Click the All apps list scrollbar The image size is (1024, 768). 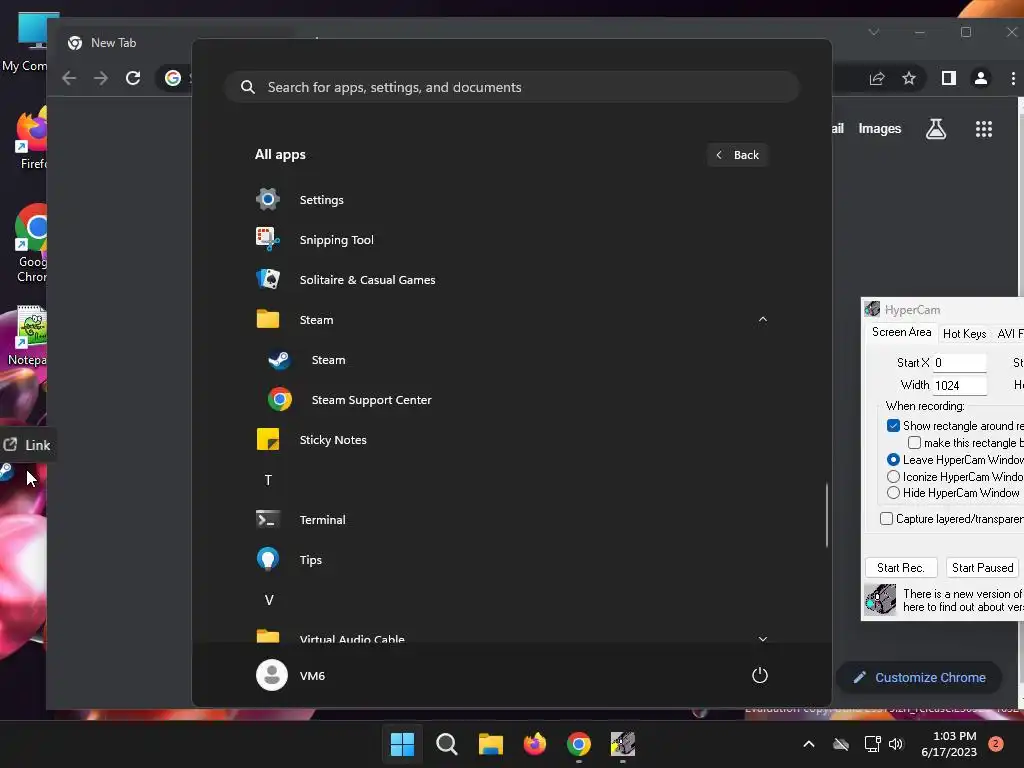827,515
